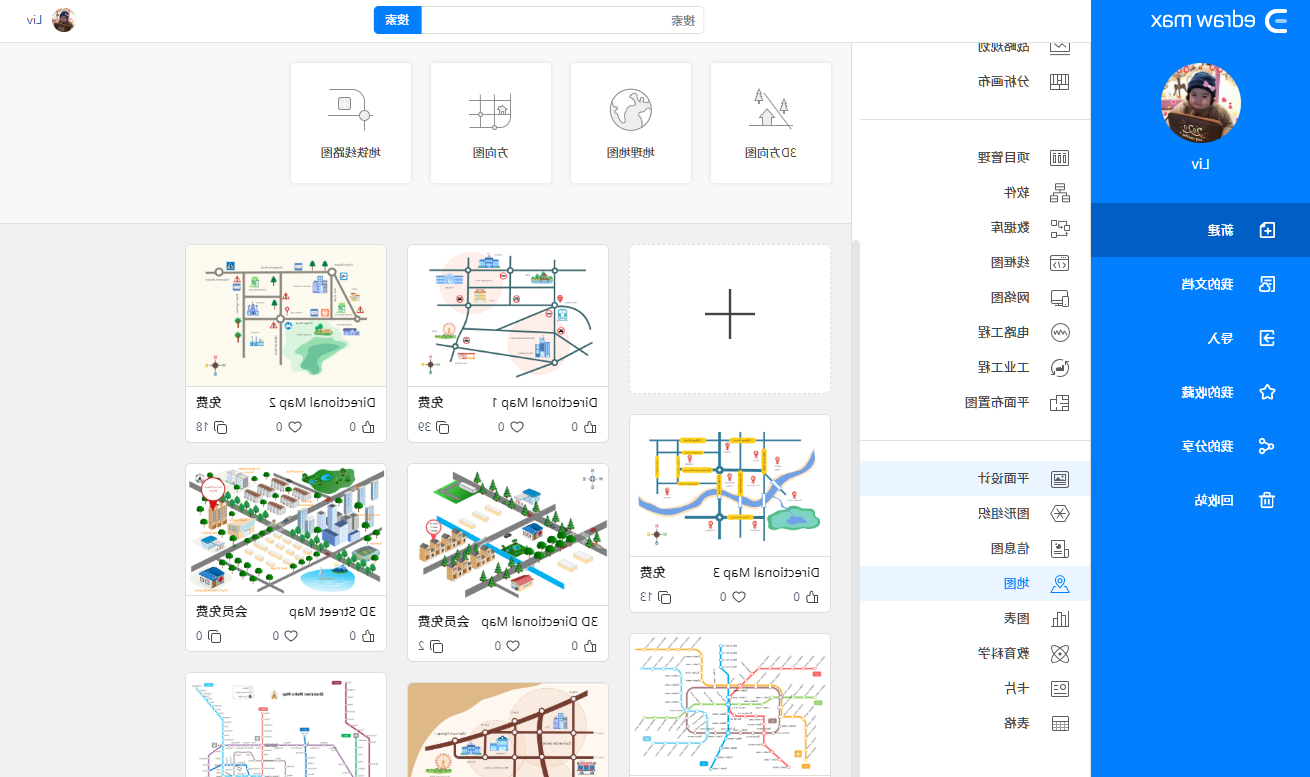
Task: Select the 信息图 category icon
Action: tap(1060, 548)
